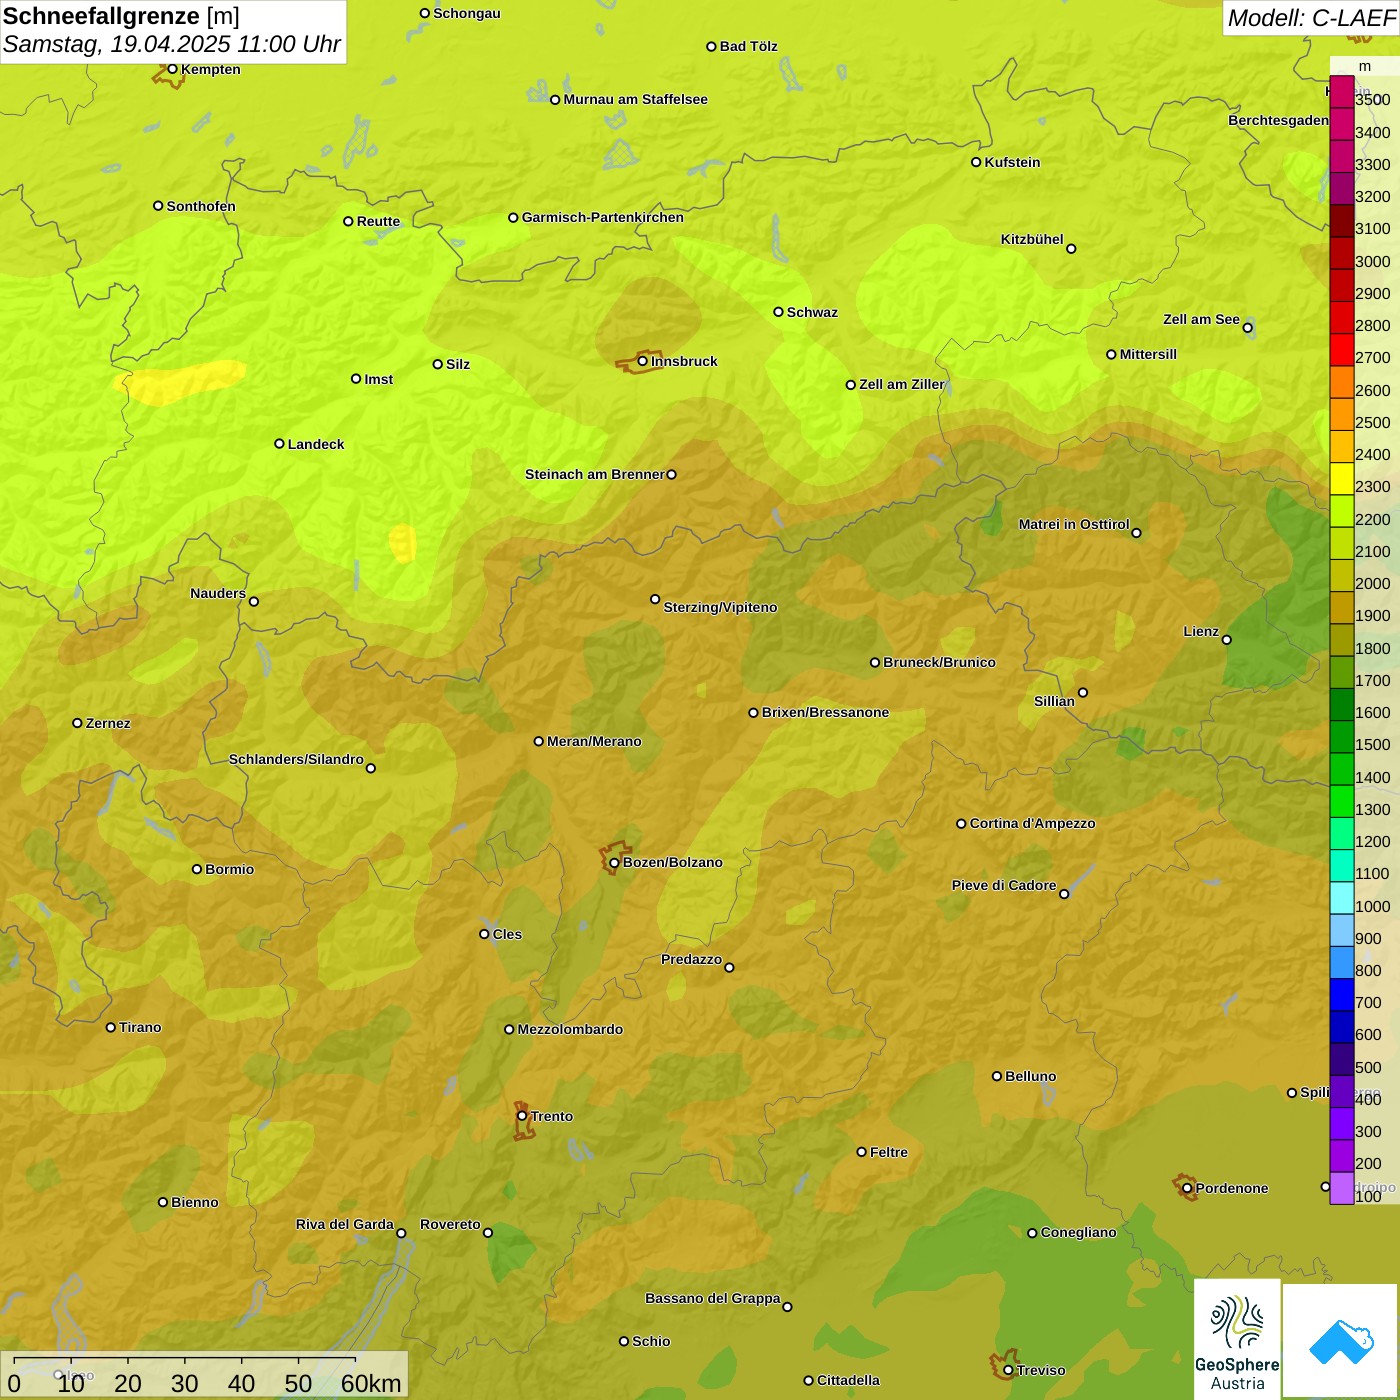Click the Cortina d'Ampezzo marker dot
Image resolution: width=1400 pixels, height=1400 pixels.
(x=961, y=823)
